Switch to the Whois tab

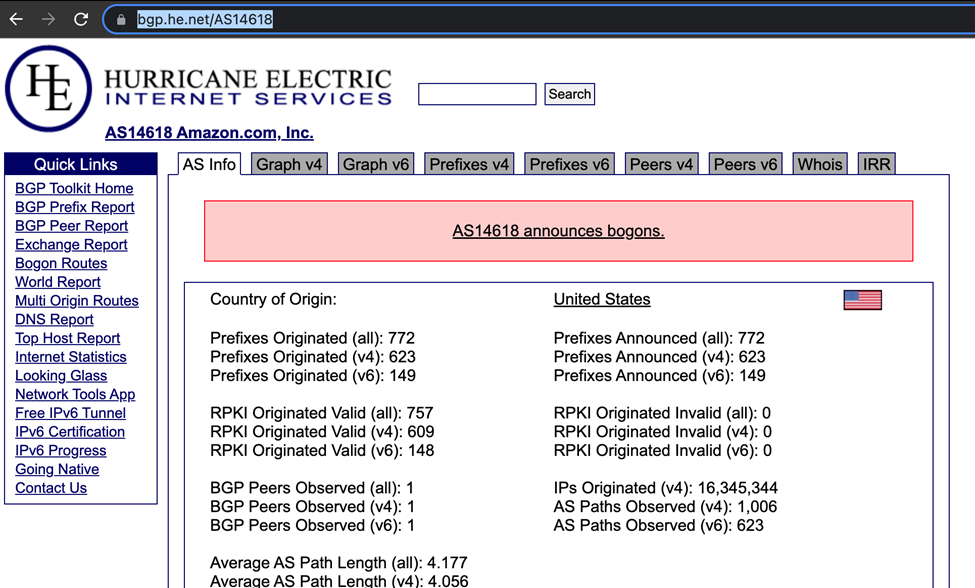[820, 164]
